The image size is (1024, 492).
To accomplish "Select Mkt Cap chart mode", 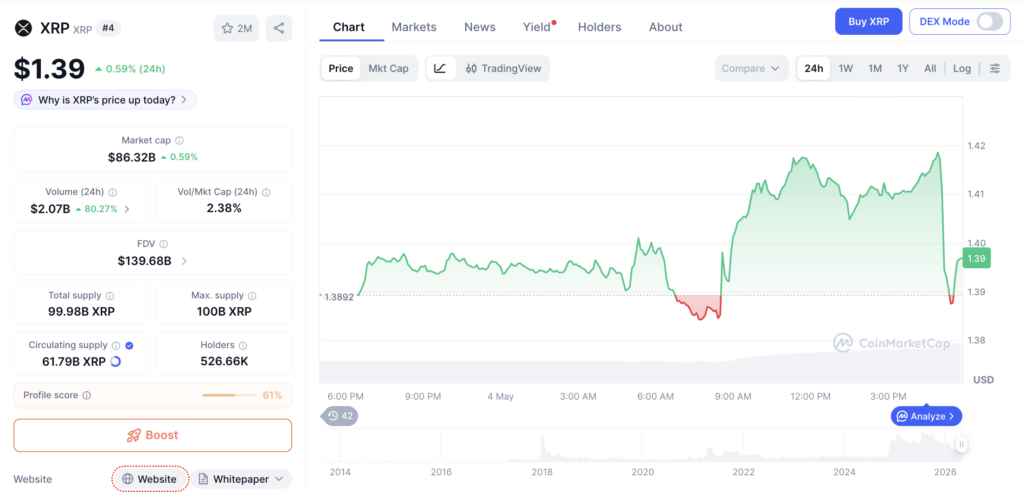I will [x=389, y=68].
